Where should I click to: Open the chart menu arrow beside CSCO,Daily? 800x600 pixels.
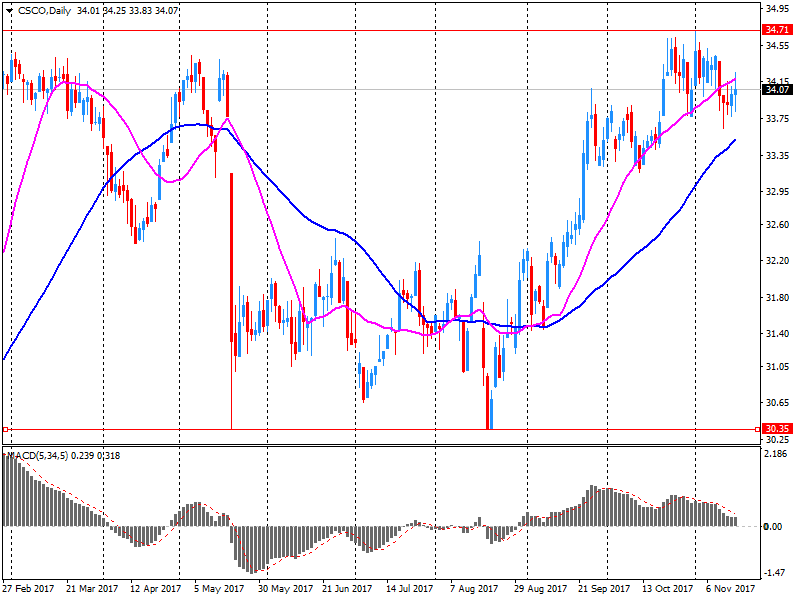coord(9,11)
